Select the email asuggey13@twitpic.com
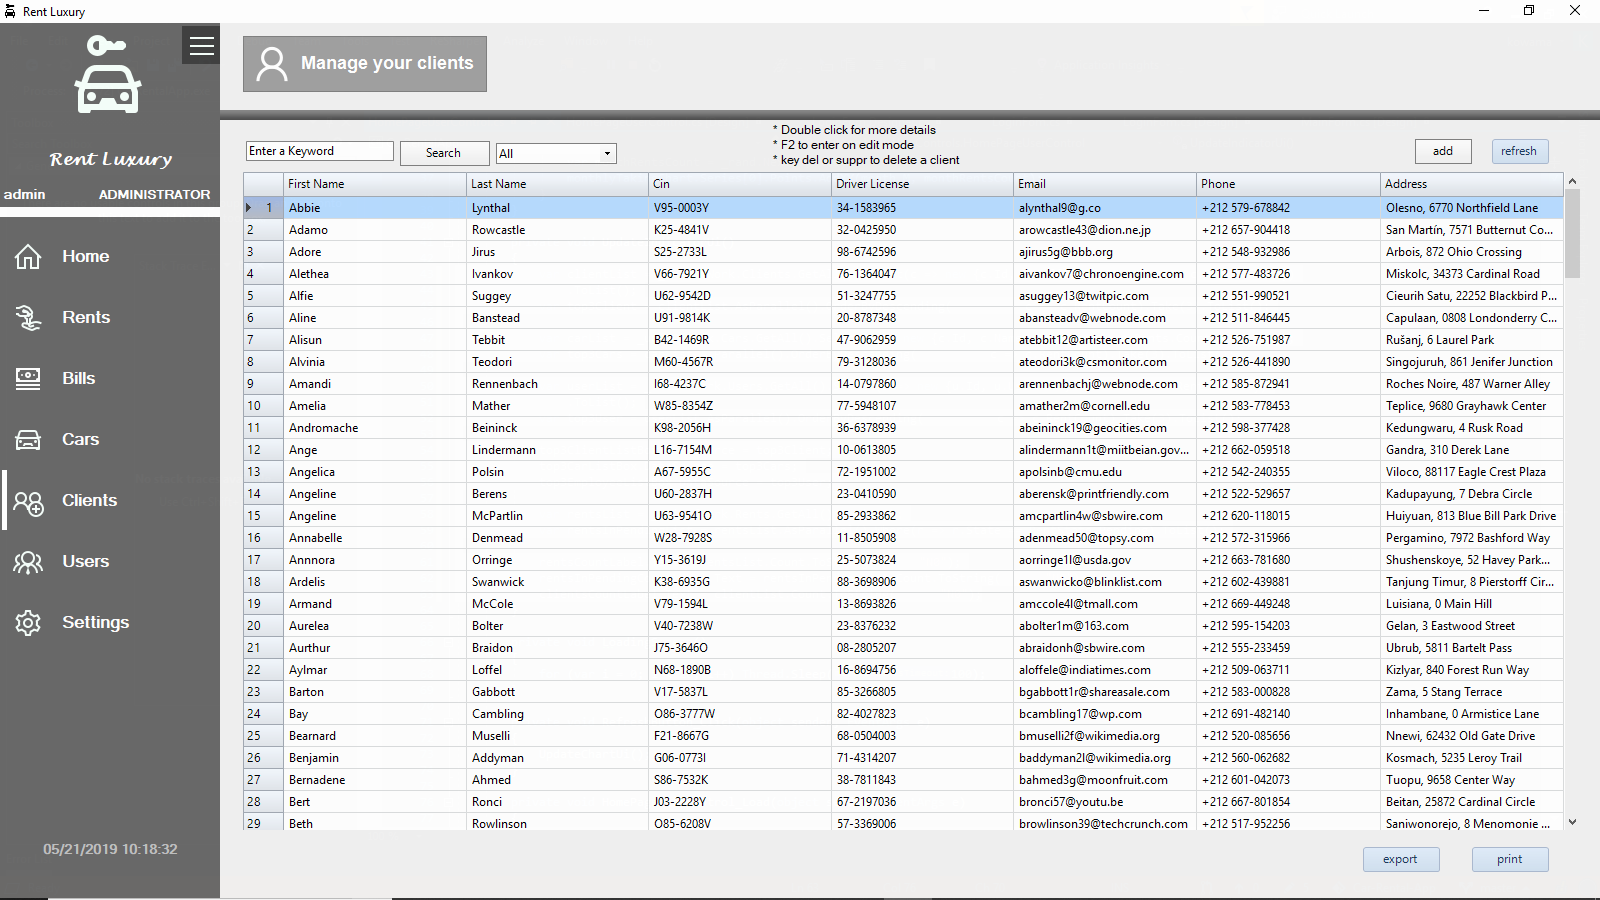The image size is (1600, 900). [x=1105, y=296]
